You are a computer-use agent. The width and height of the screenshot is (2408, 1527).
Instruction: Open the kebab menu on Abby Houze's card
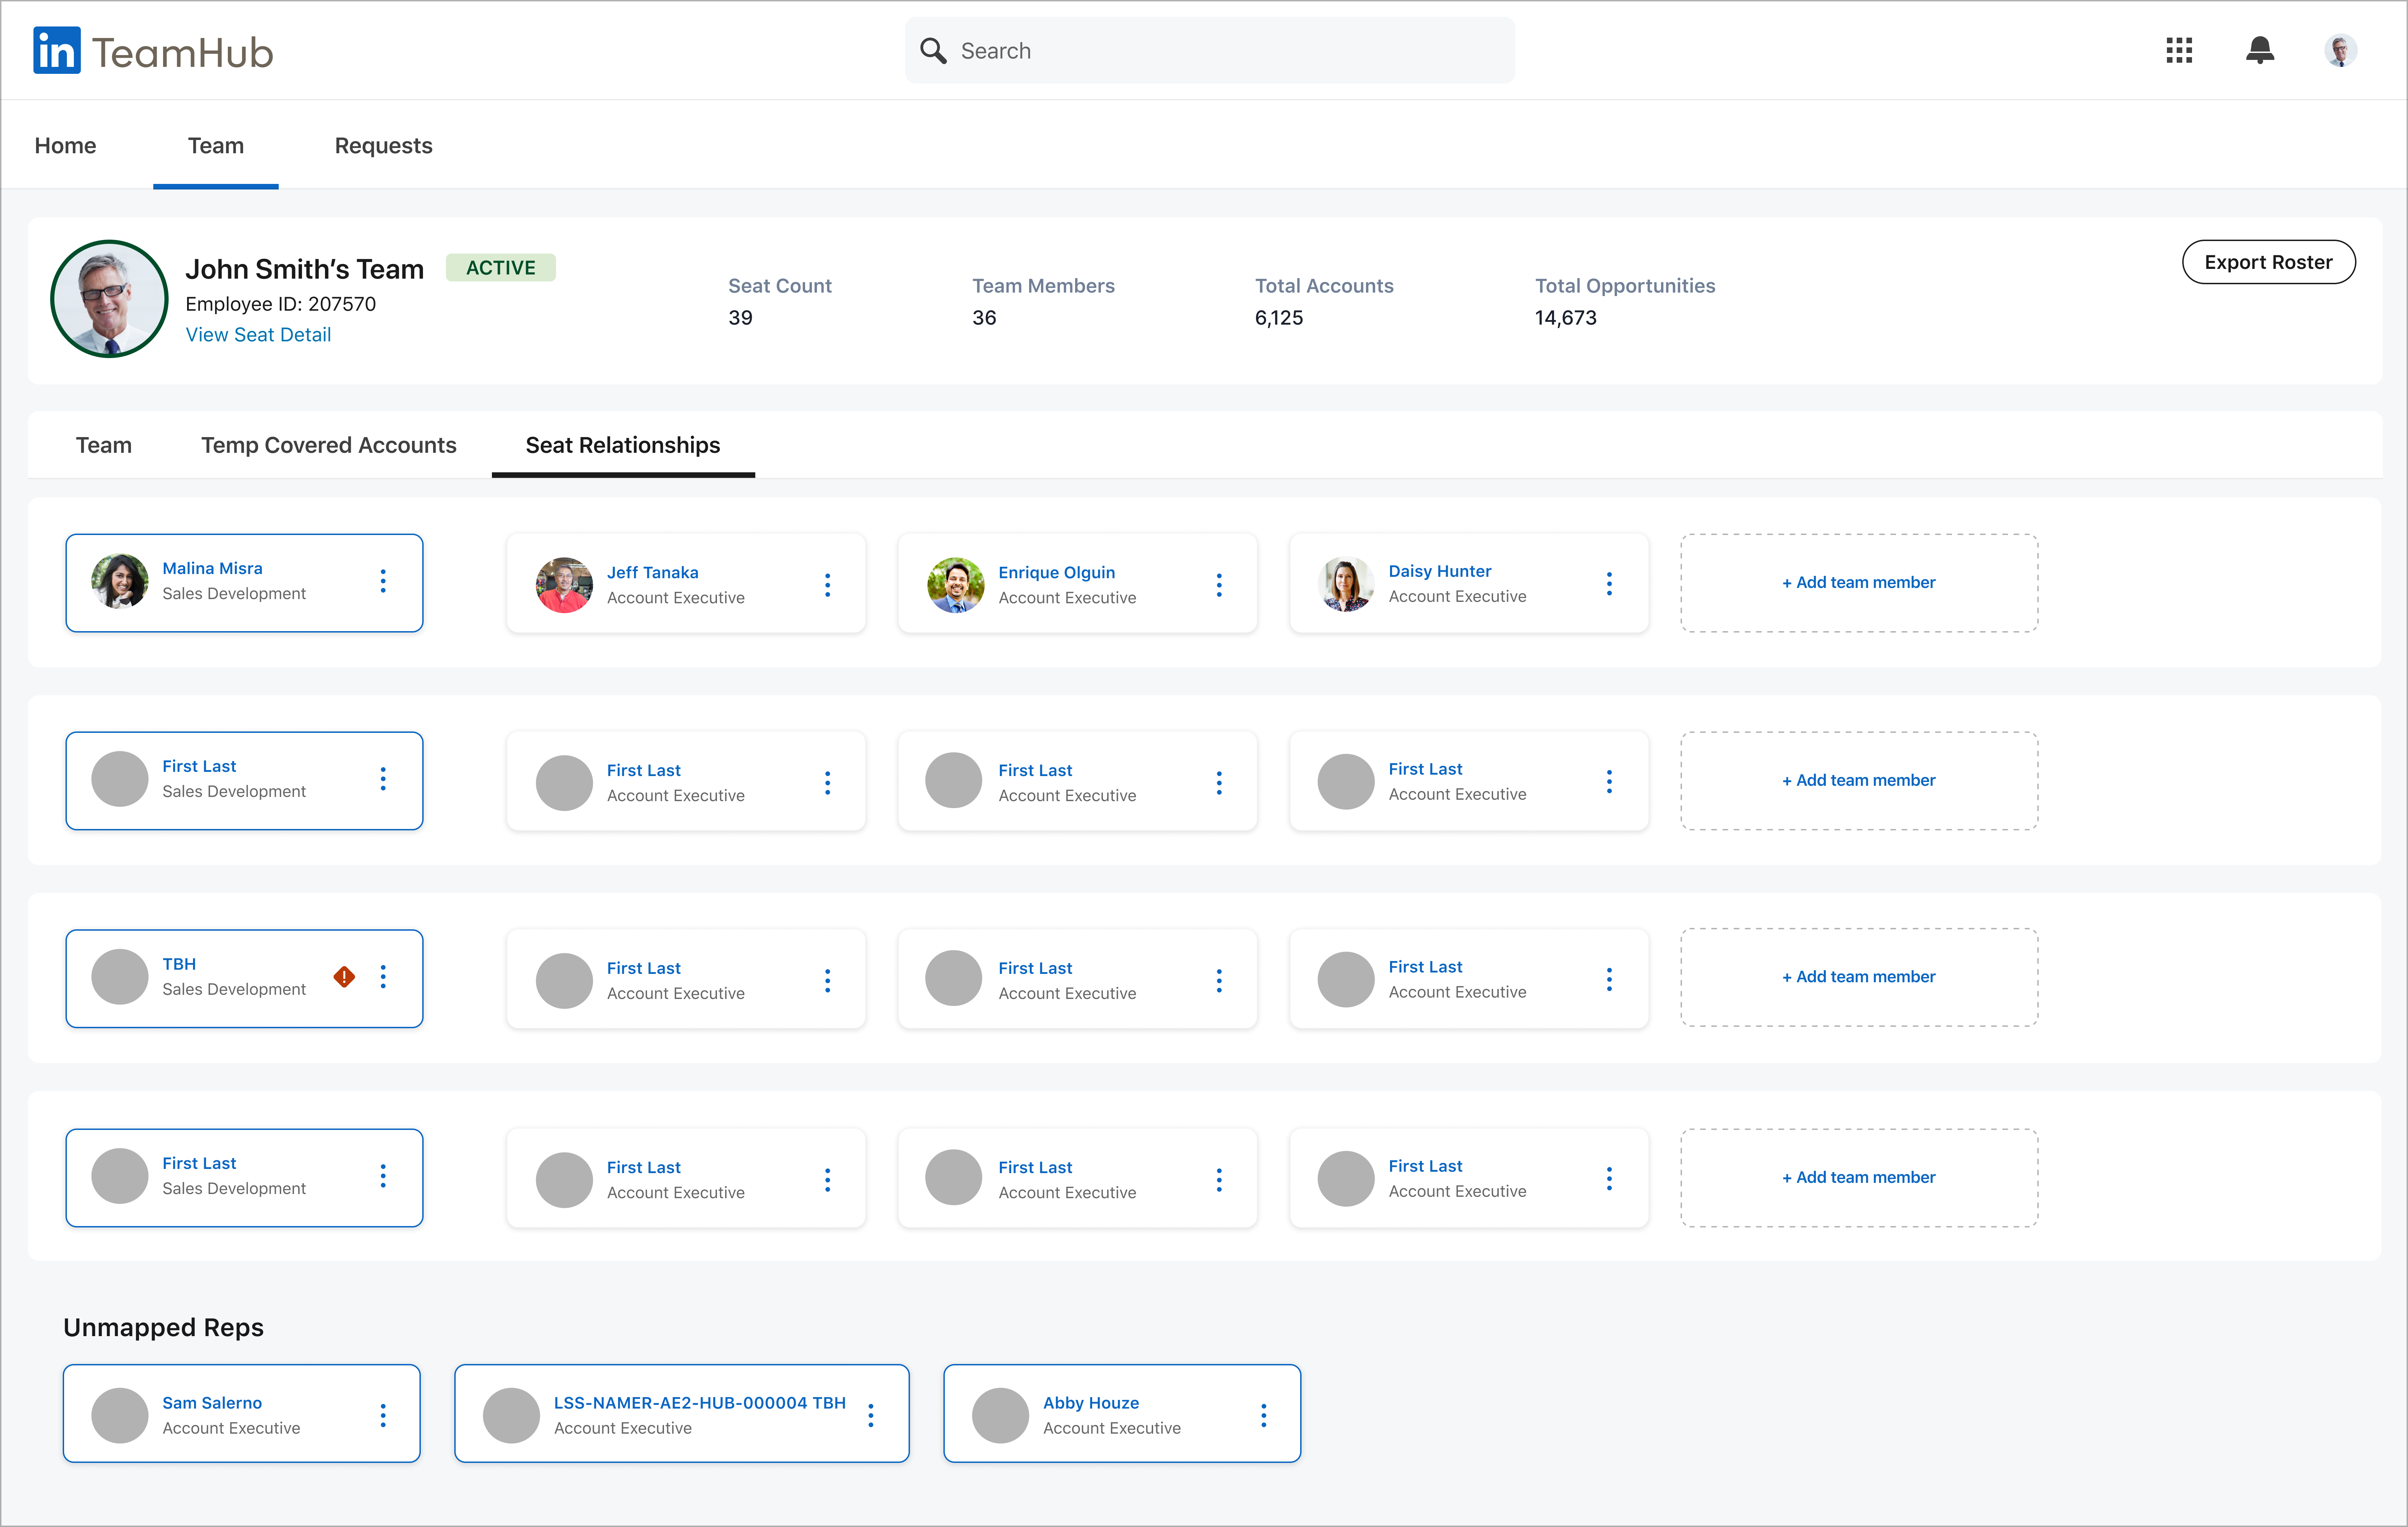pyautogui.click(x=1264, y=1415)
